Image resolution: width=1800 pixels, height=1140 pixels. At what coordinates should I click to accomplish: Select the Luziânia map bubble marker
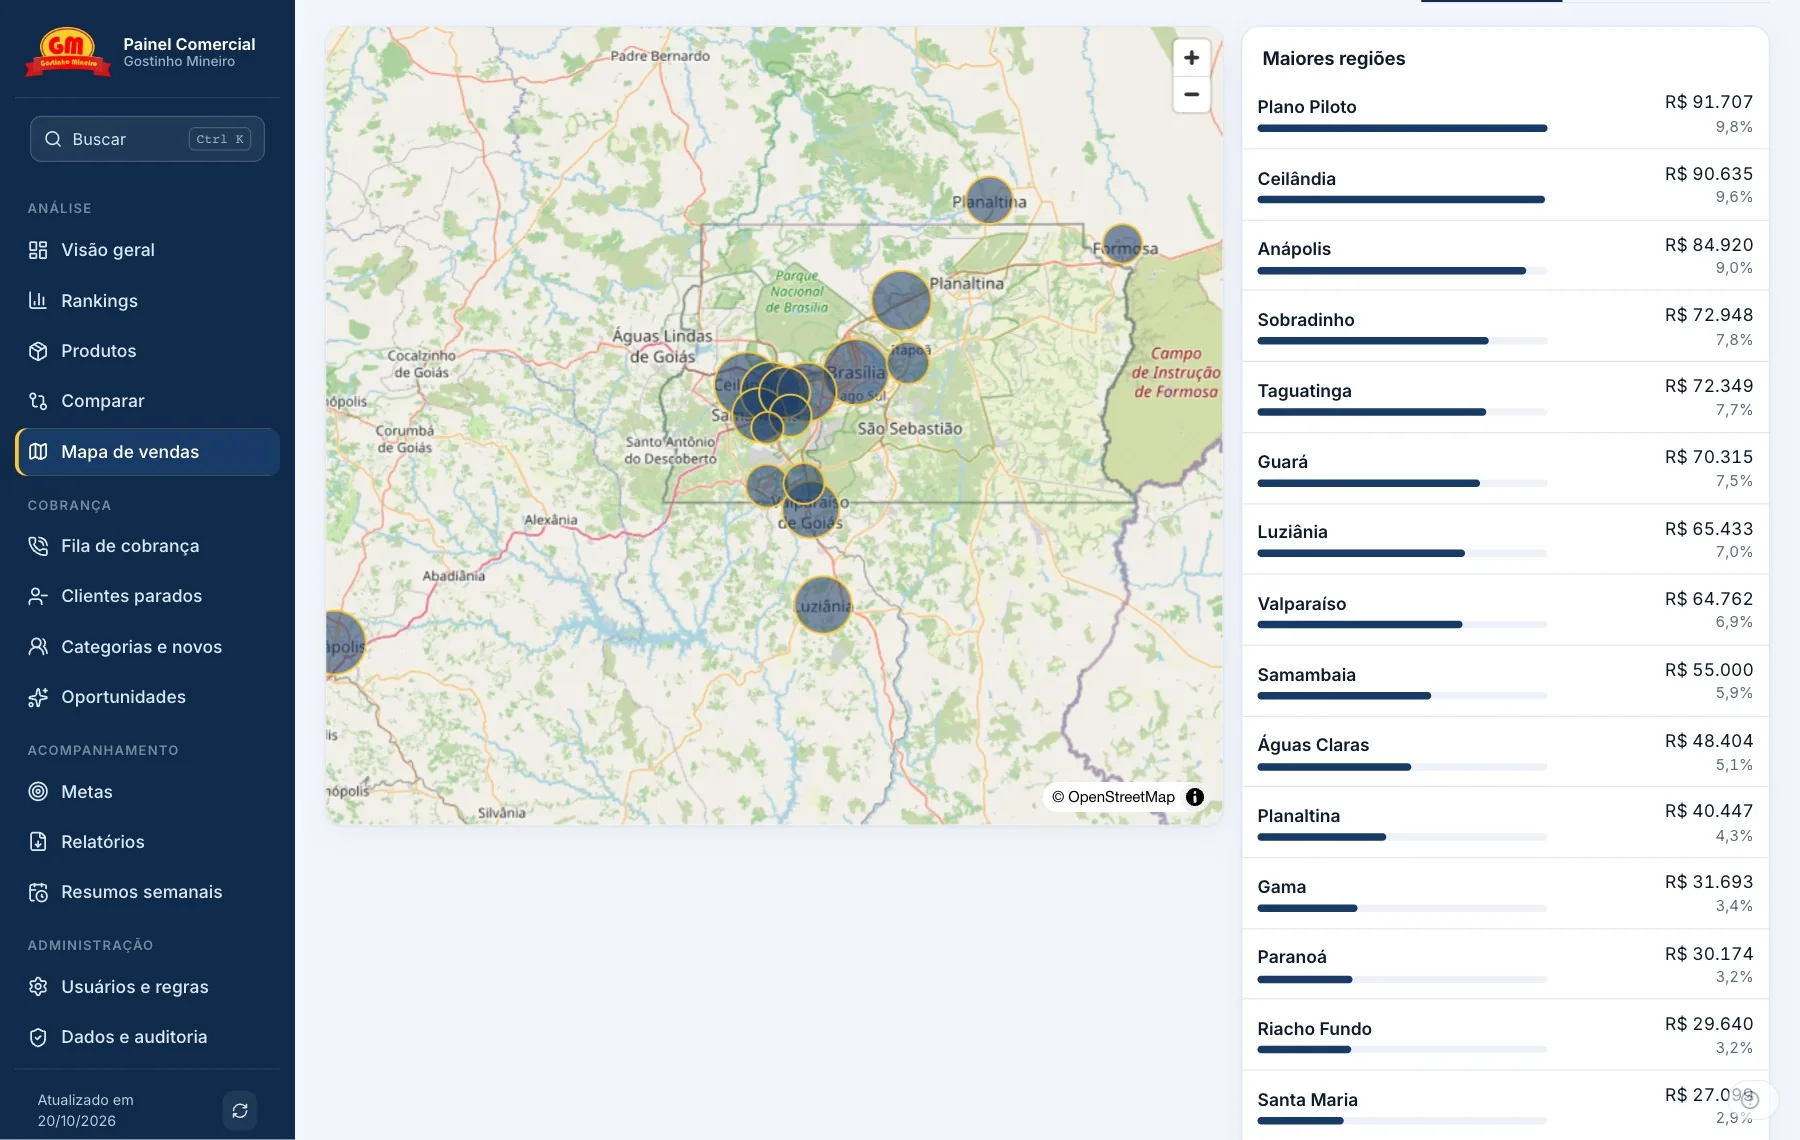(823, 605)
